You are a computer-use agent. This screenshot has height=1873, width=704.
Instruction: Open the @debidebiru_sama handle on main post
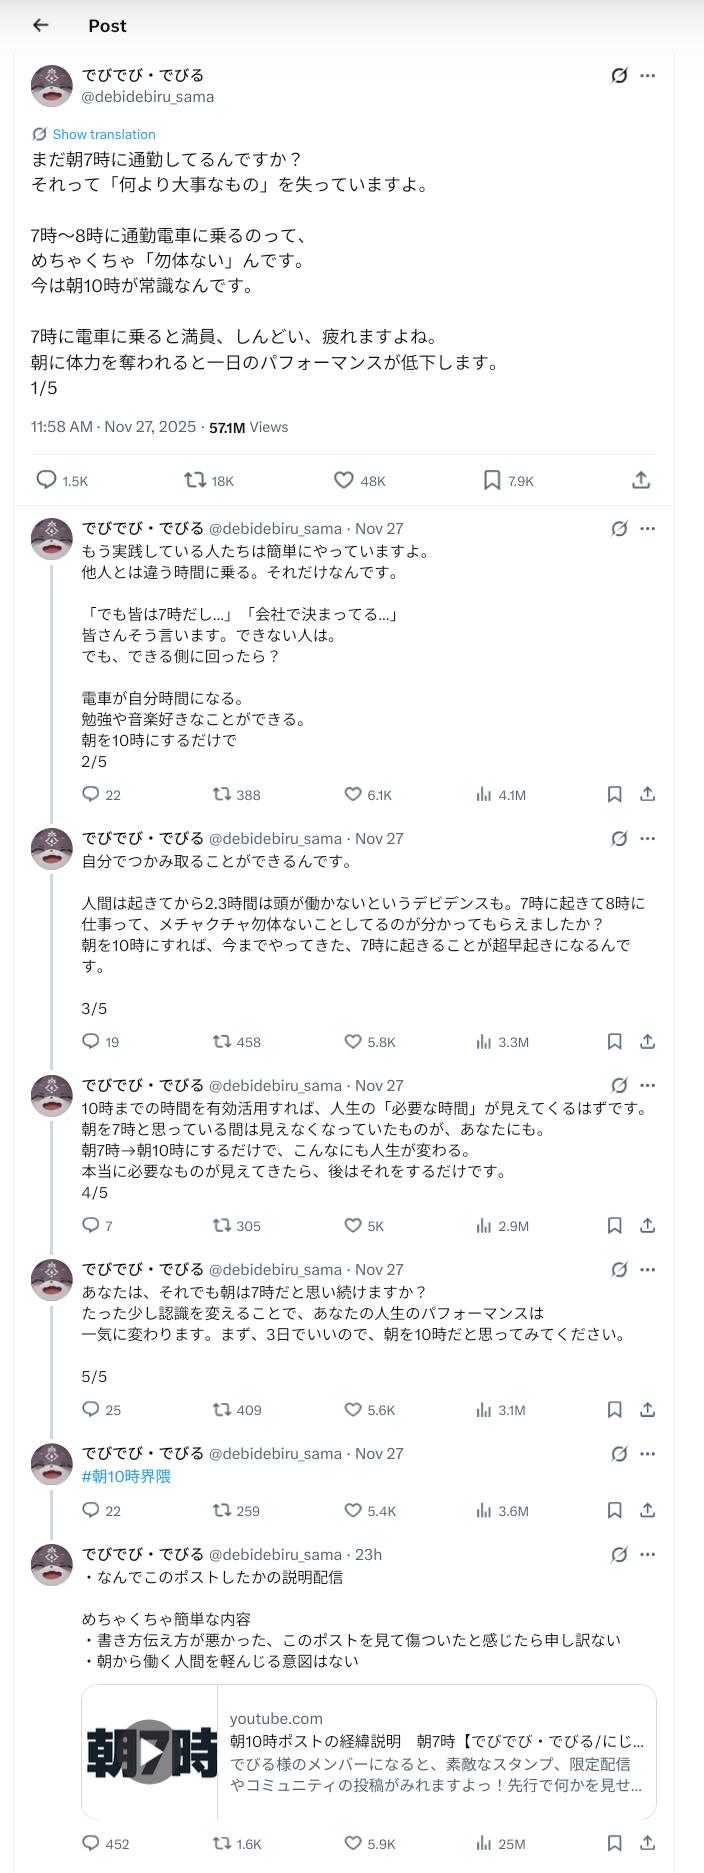coord(148,97)
